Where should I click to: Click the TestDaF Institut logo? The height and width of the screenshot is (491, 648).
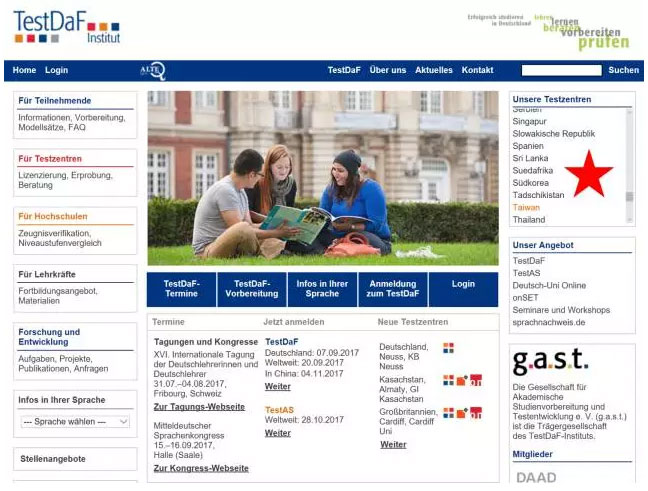[67, 27]
